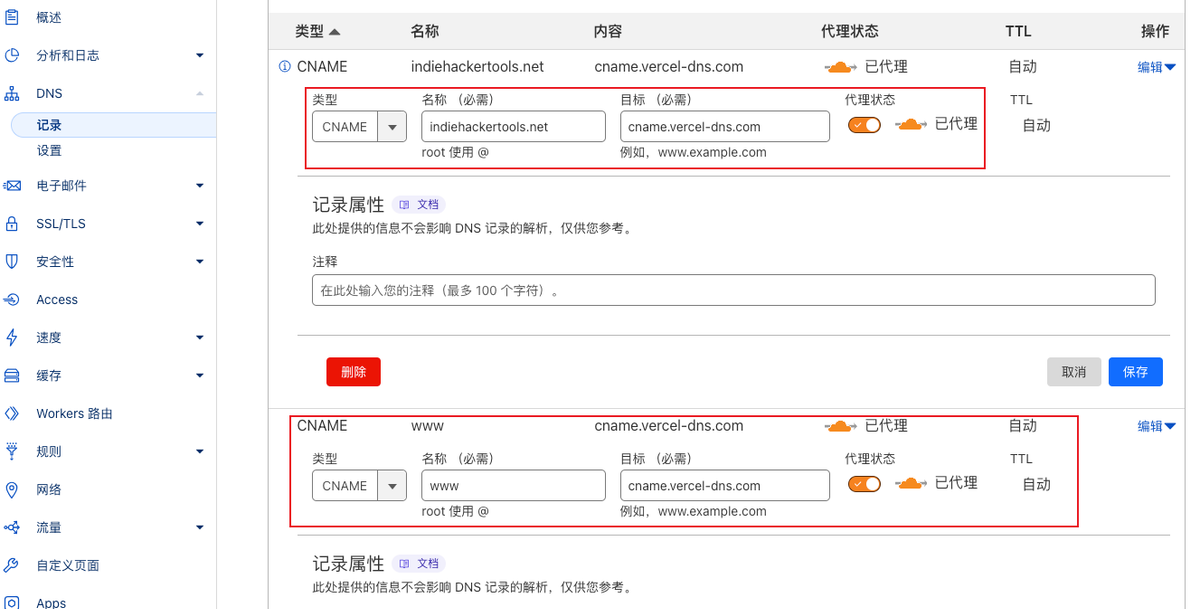Click the blue 保存 button
Screen dimensions: 1200x609
coord(1135,372)
